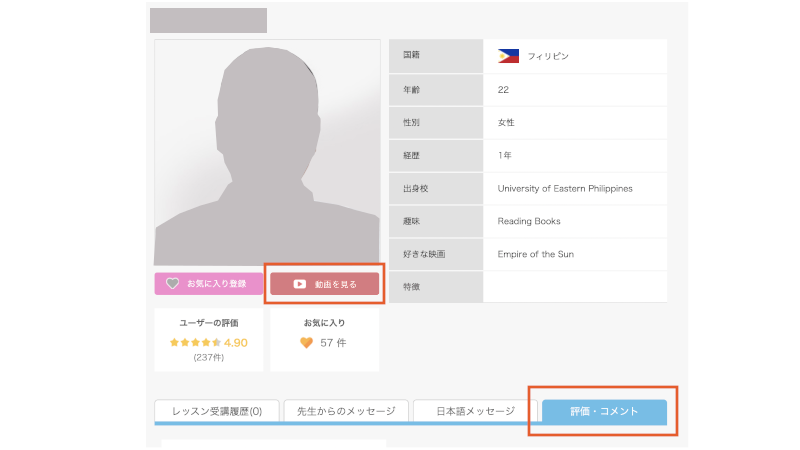This screenshot has width=800, height=450.
Task: Switch to 先生からのメッセージ tab
Action: point(346,411)
